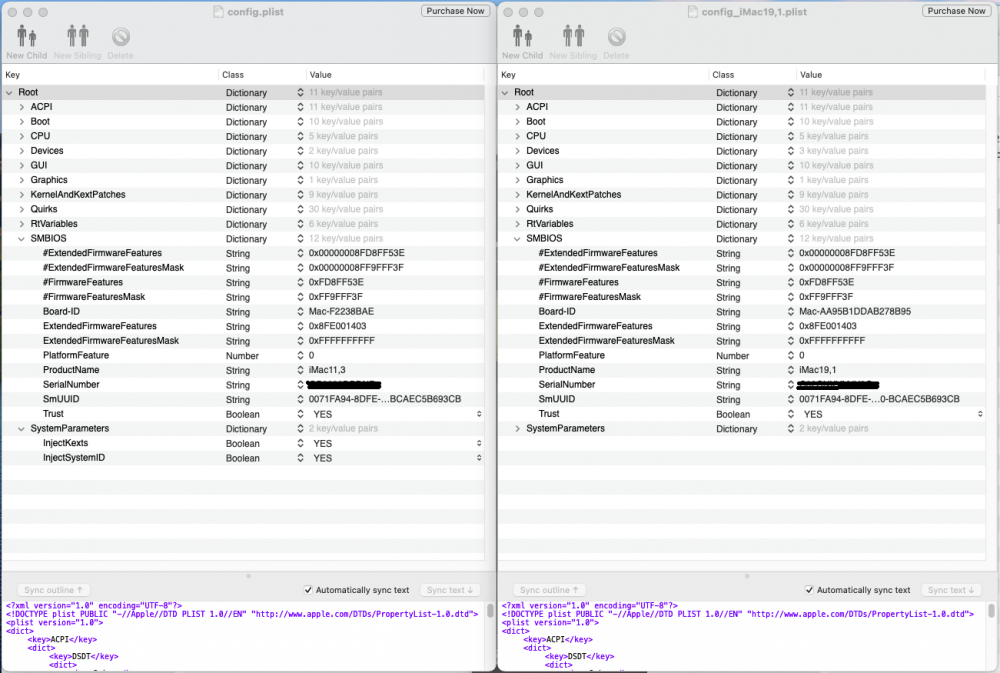Click left window XML text scrollbar
The width and height of the screenshot is (1000, 673).
pos(490,610)
